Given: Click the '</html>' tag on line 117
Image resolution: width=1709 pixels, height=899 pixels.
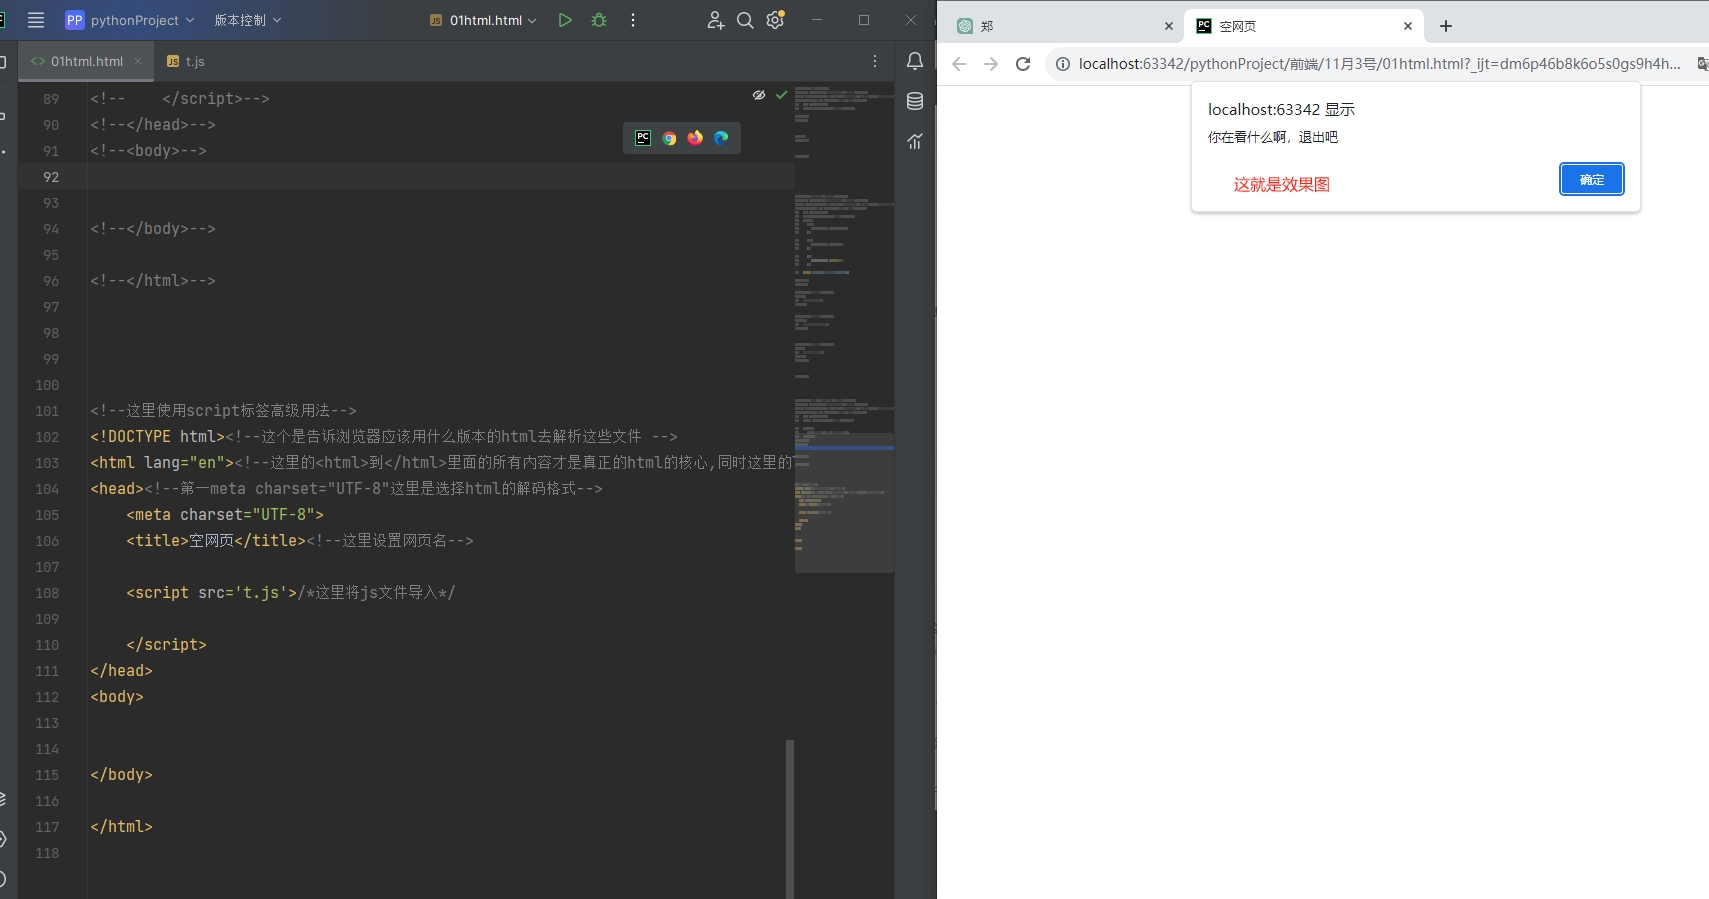Looking at the screenshot, I should pyautogui.click(x=121, y=827).
